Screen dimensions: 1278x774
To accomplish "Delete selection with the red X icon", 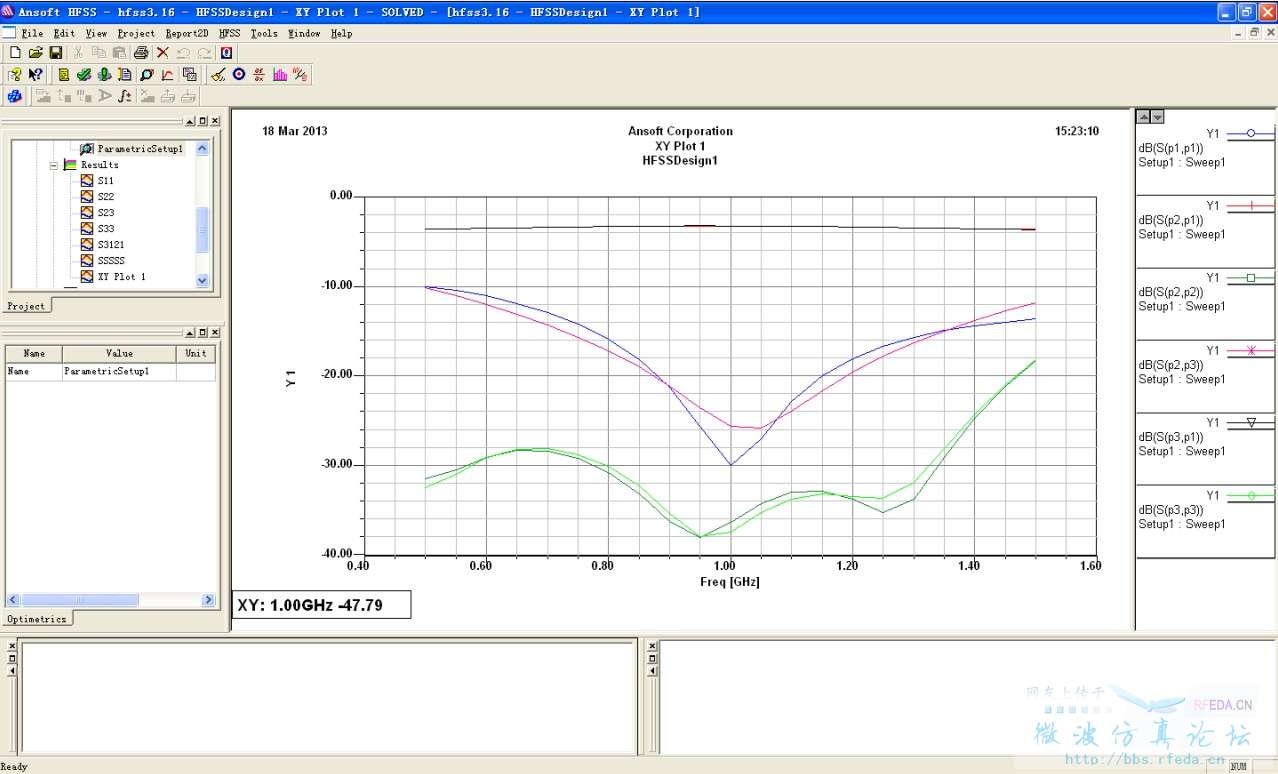I will 162,53.
